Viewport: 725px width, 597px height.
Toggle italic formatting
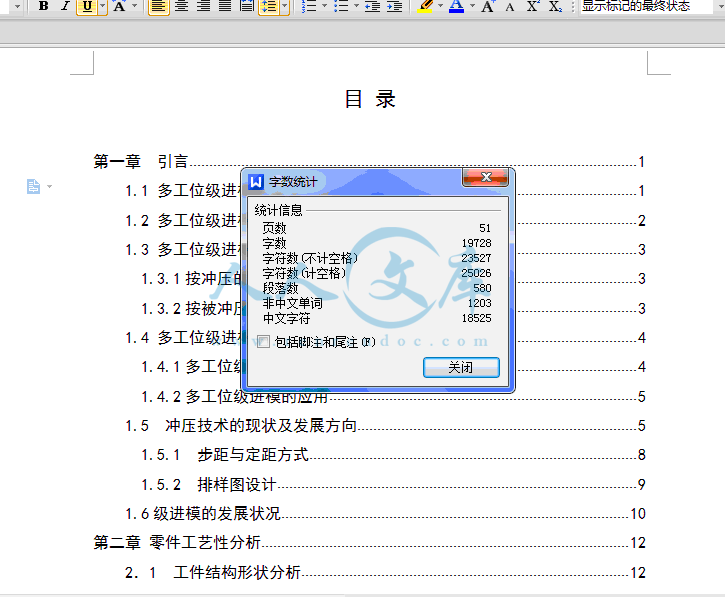tap(65, 6)
